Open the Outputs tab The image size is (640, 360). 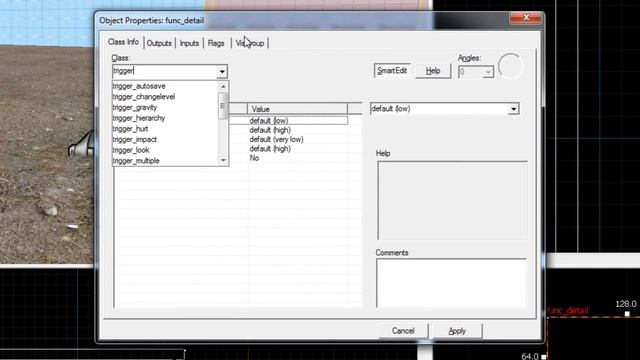(x=159, y=43)
